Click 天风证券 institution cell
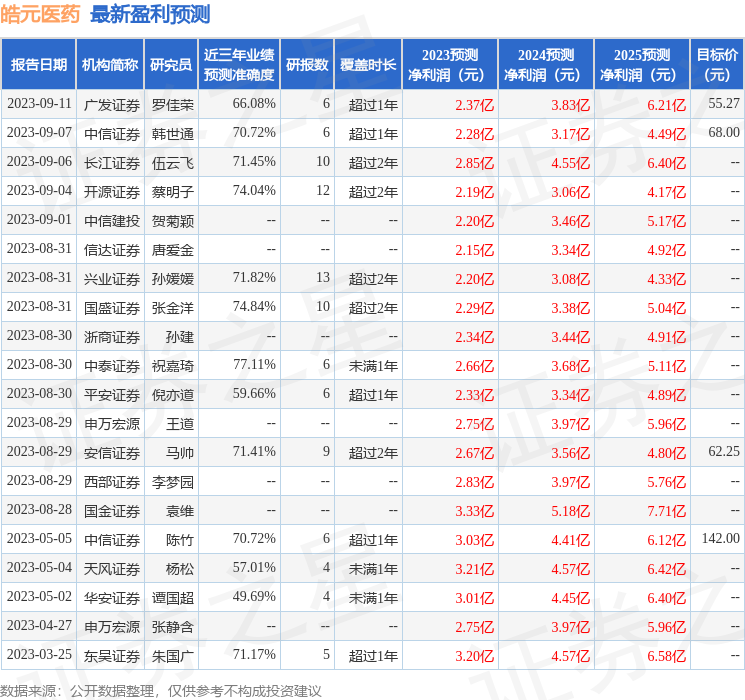The width and height of the screenshot is (745, 700). coord(112,569)
